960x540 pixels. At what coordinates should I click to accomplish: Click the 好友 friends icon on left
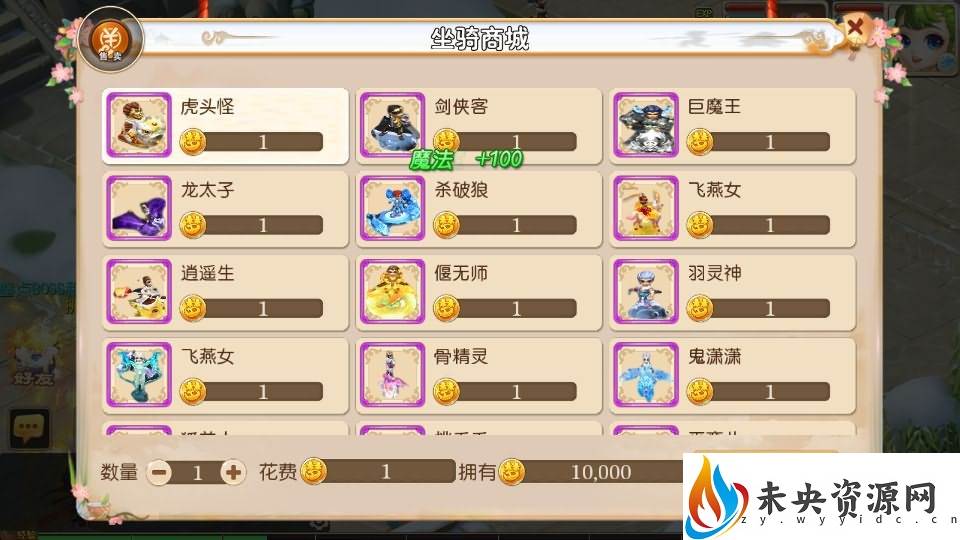pyautogui.click(x=34, y=367)
